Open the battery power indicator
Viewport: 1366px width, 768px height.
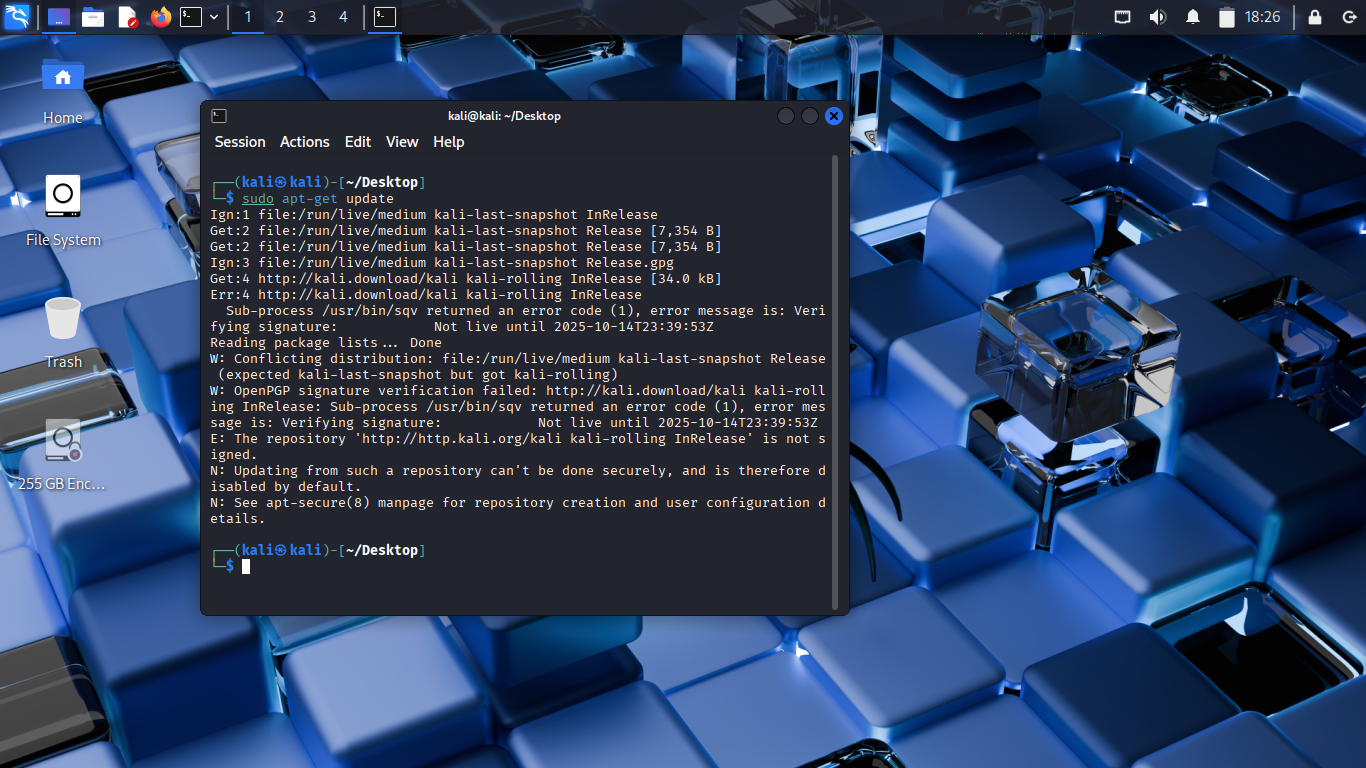[1227, 17]
